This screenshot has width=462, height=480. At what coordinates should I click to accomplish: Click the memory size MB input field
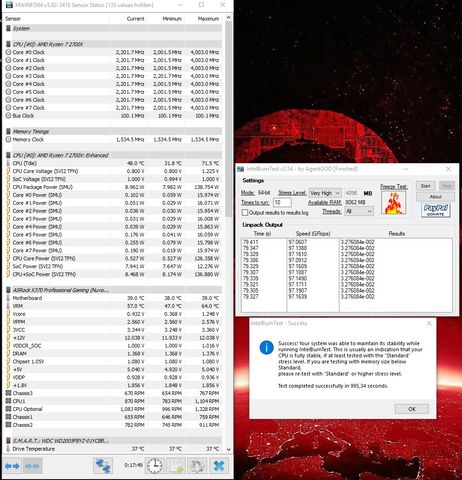[x=352, y=193]
